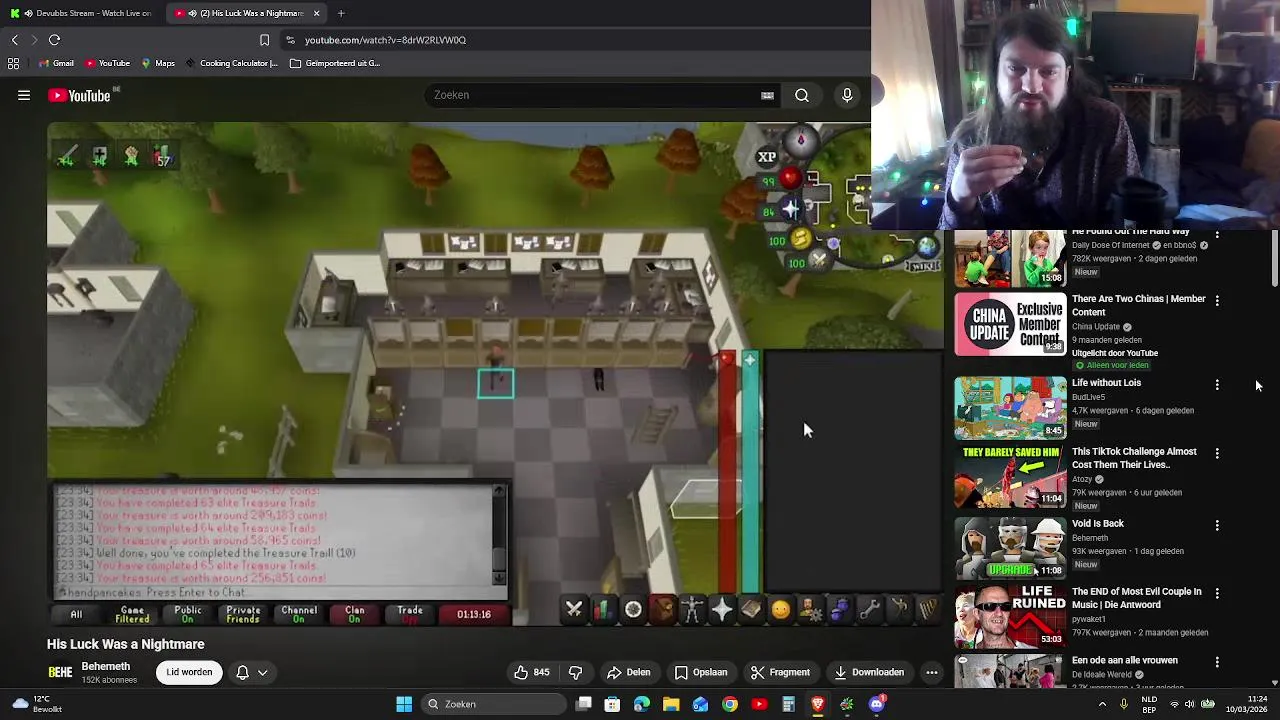
Task: Go back to the previous page
Action: 15,40
